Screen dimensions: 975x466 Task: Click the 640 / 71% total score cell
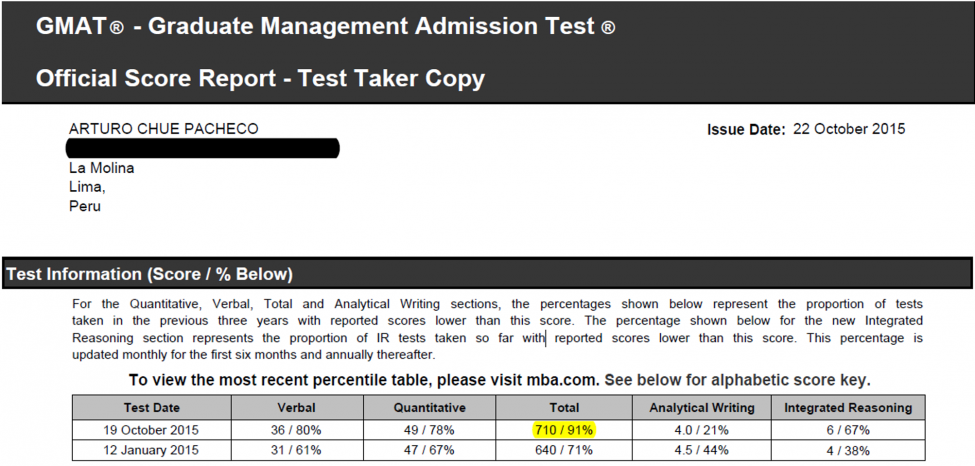click(x=563, y=450)
